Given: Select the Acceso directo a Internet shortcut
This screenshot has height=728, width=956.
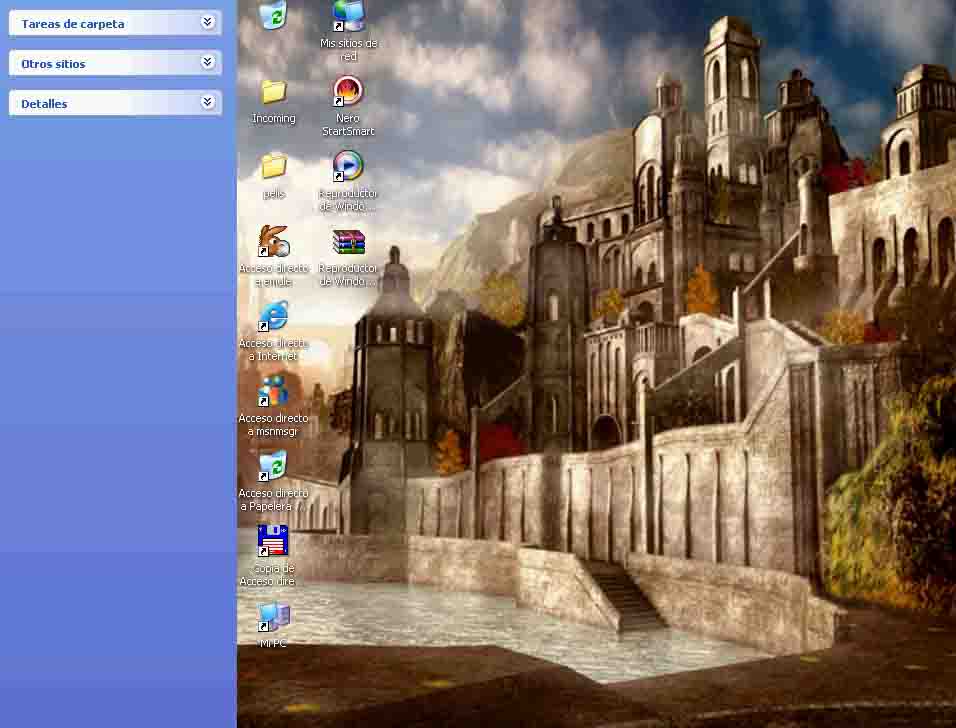Looking at the screenshot, I should tap(273, 316).
